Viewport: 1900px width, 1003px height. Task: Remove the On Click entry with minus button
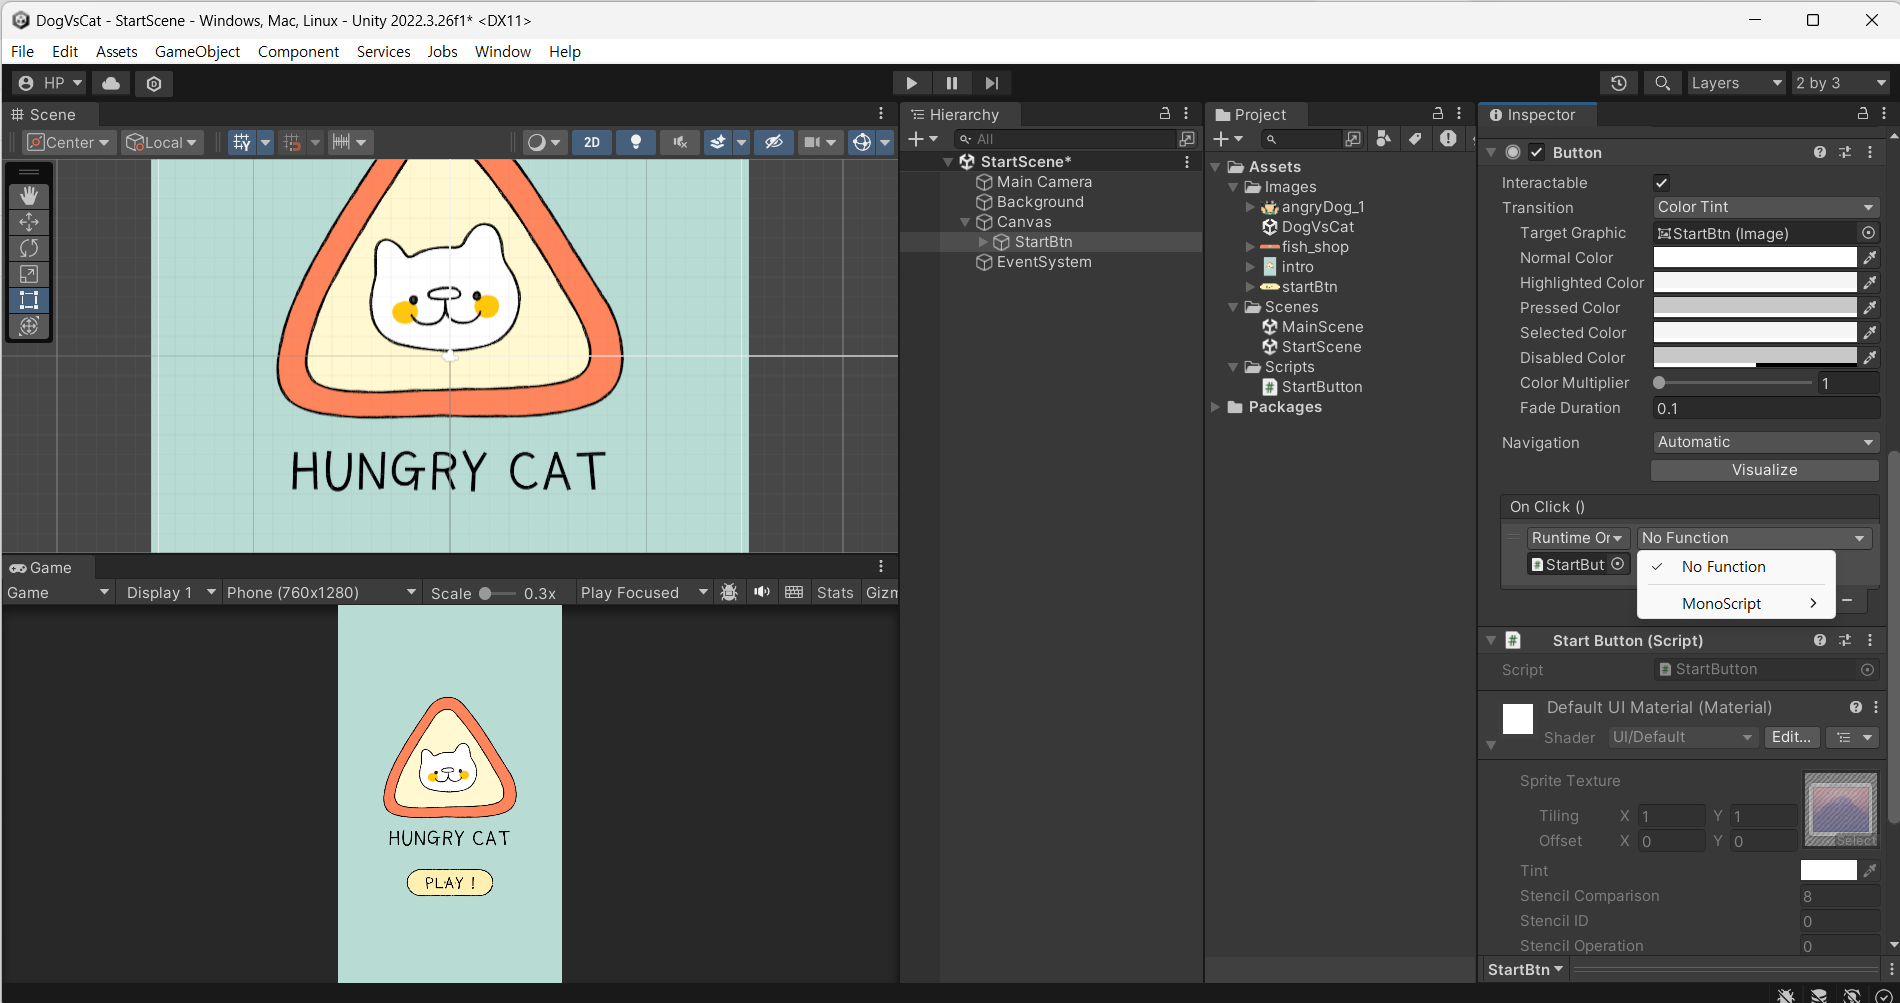point(1848,600)
